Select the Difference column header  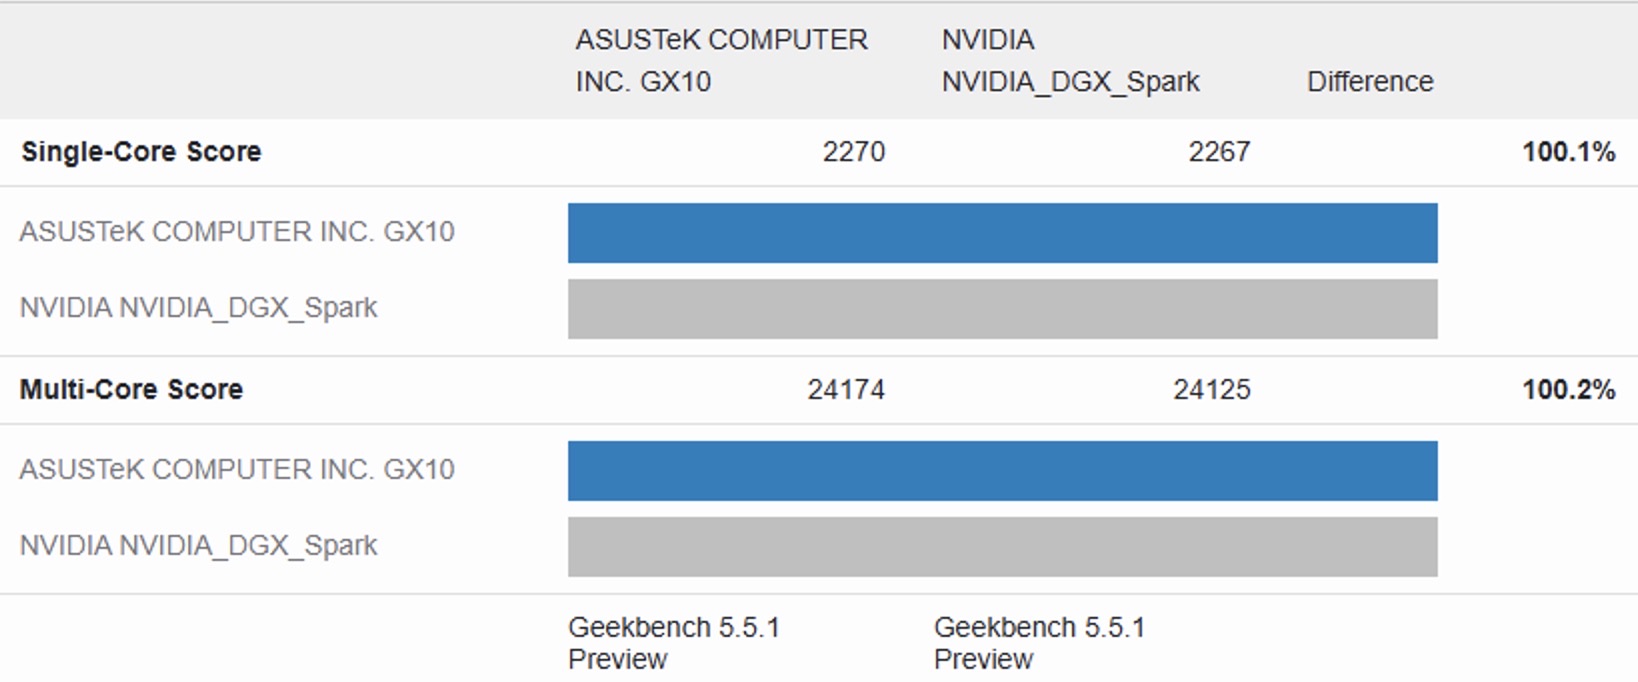pos(1370,81)
